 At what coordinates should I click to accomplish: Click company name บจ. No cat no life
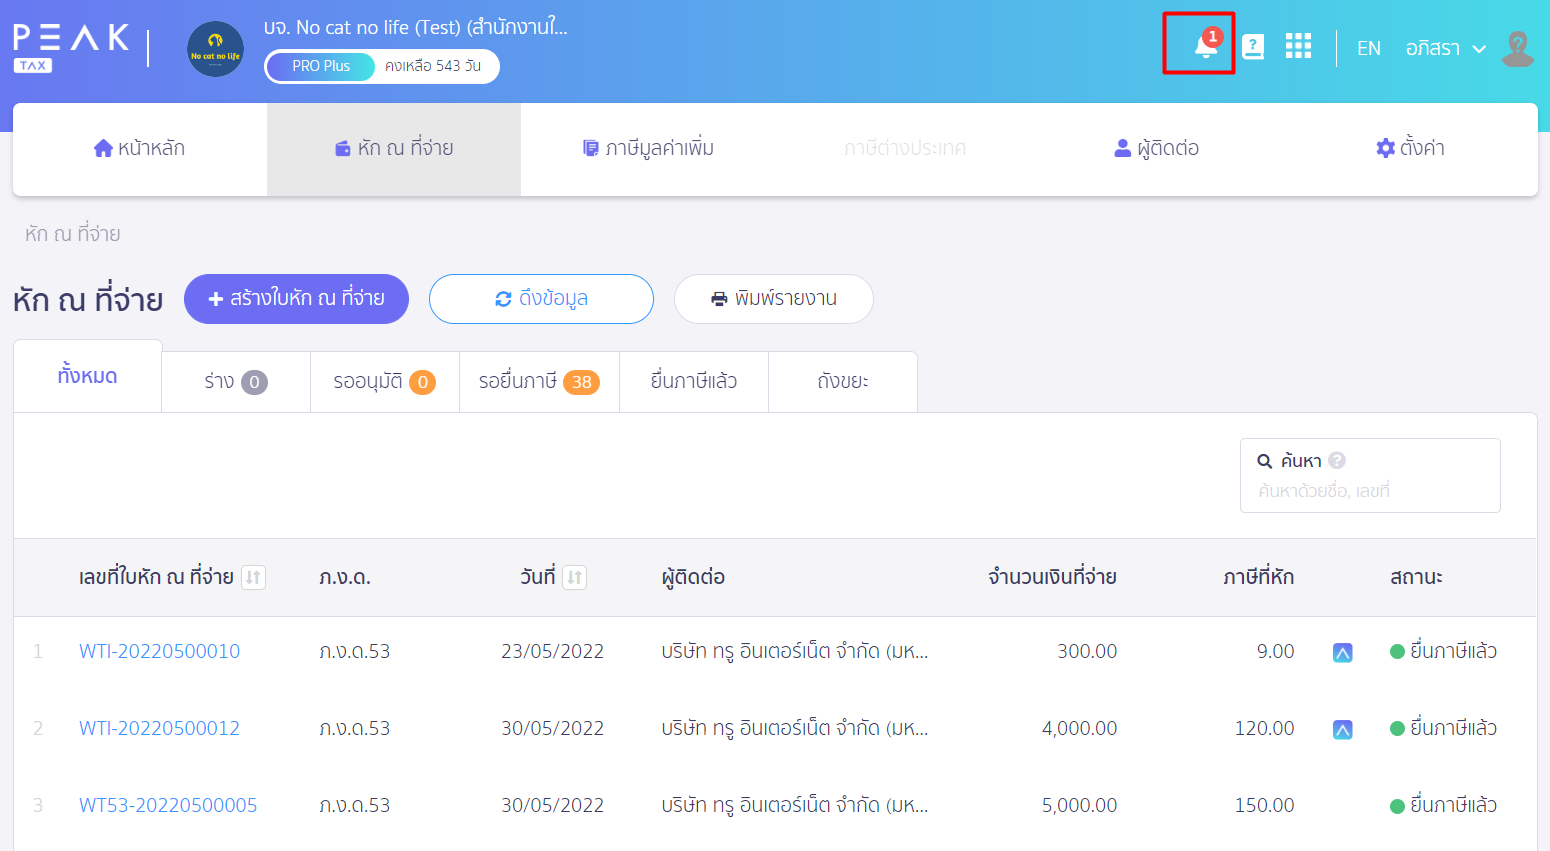tap(415, 27)
